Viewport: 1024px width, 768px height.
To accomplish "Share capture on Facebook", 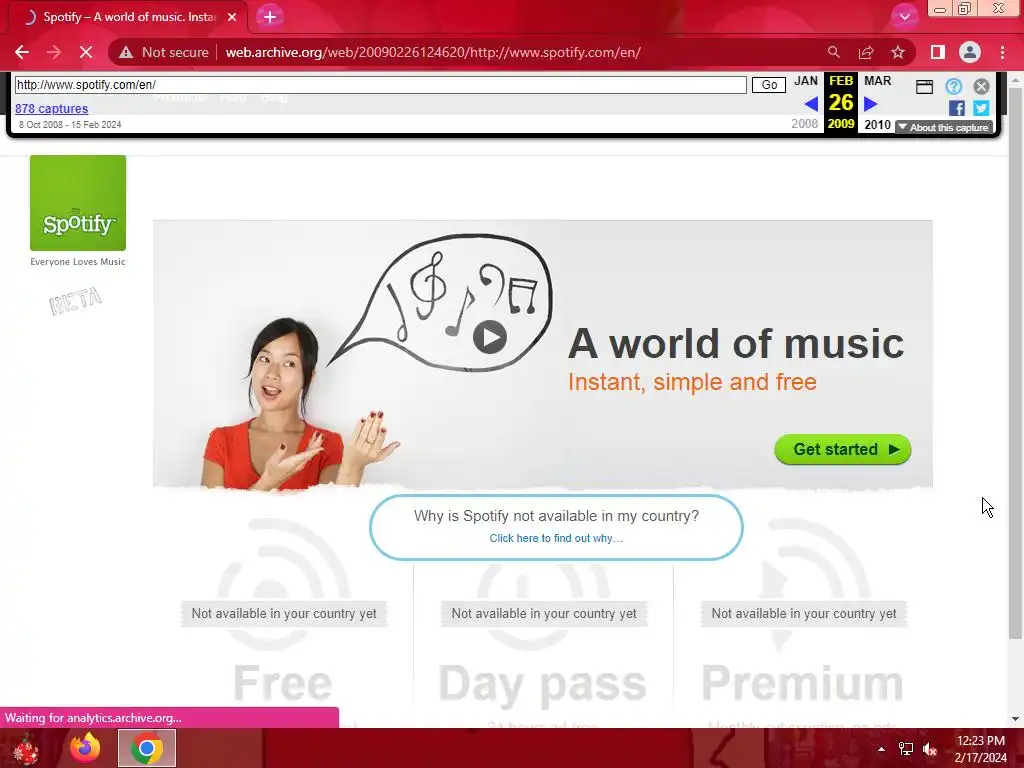I will [x=957, y=108].
